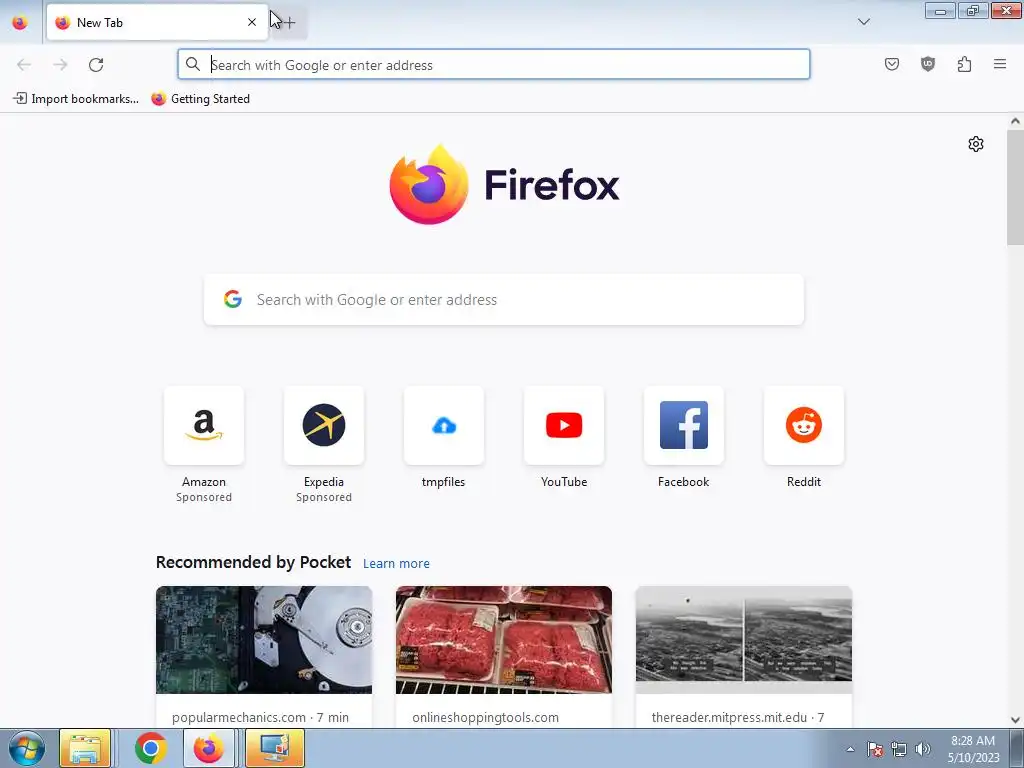Open the new tab personalize gear icon
Screen dimensions: 1024x768
pos(976,144)
